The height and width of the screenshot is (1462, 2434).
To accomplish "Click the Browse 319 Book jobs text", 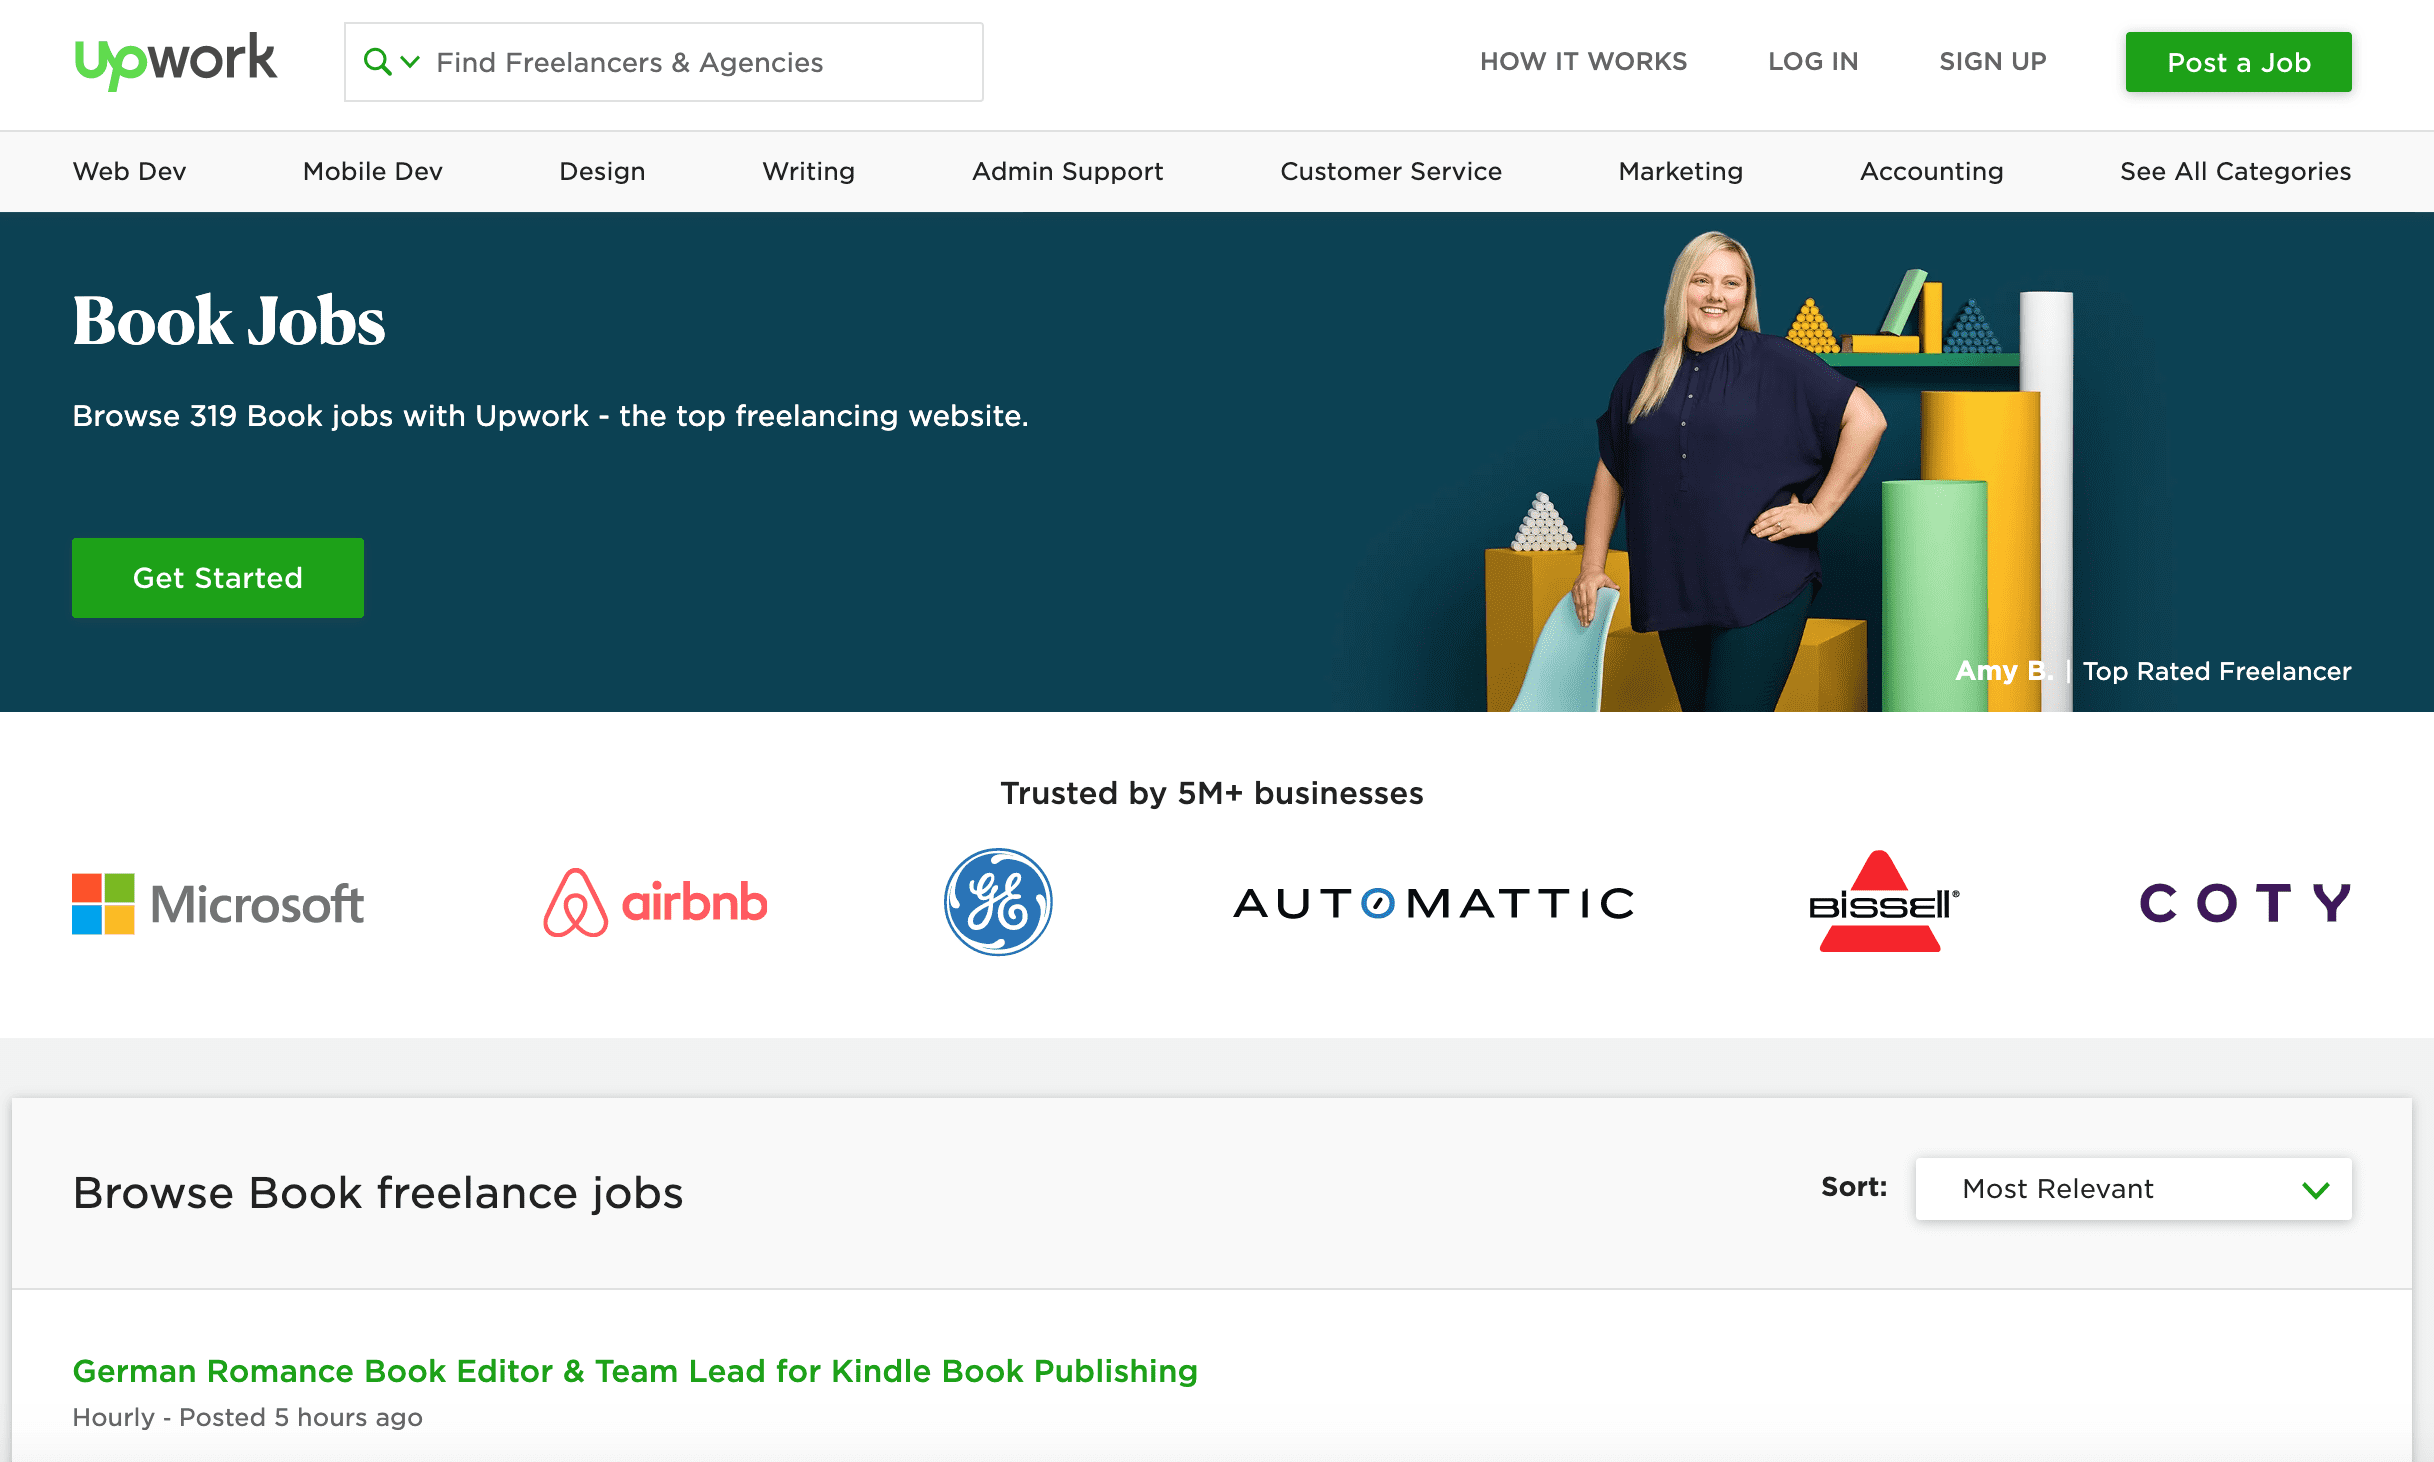I will coord(550,416).
